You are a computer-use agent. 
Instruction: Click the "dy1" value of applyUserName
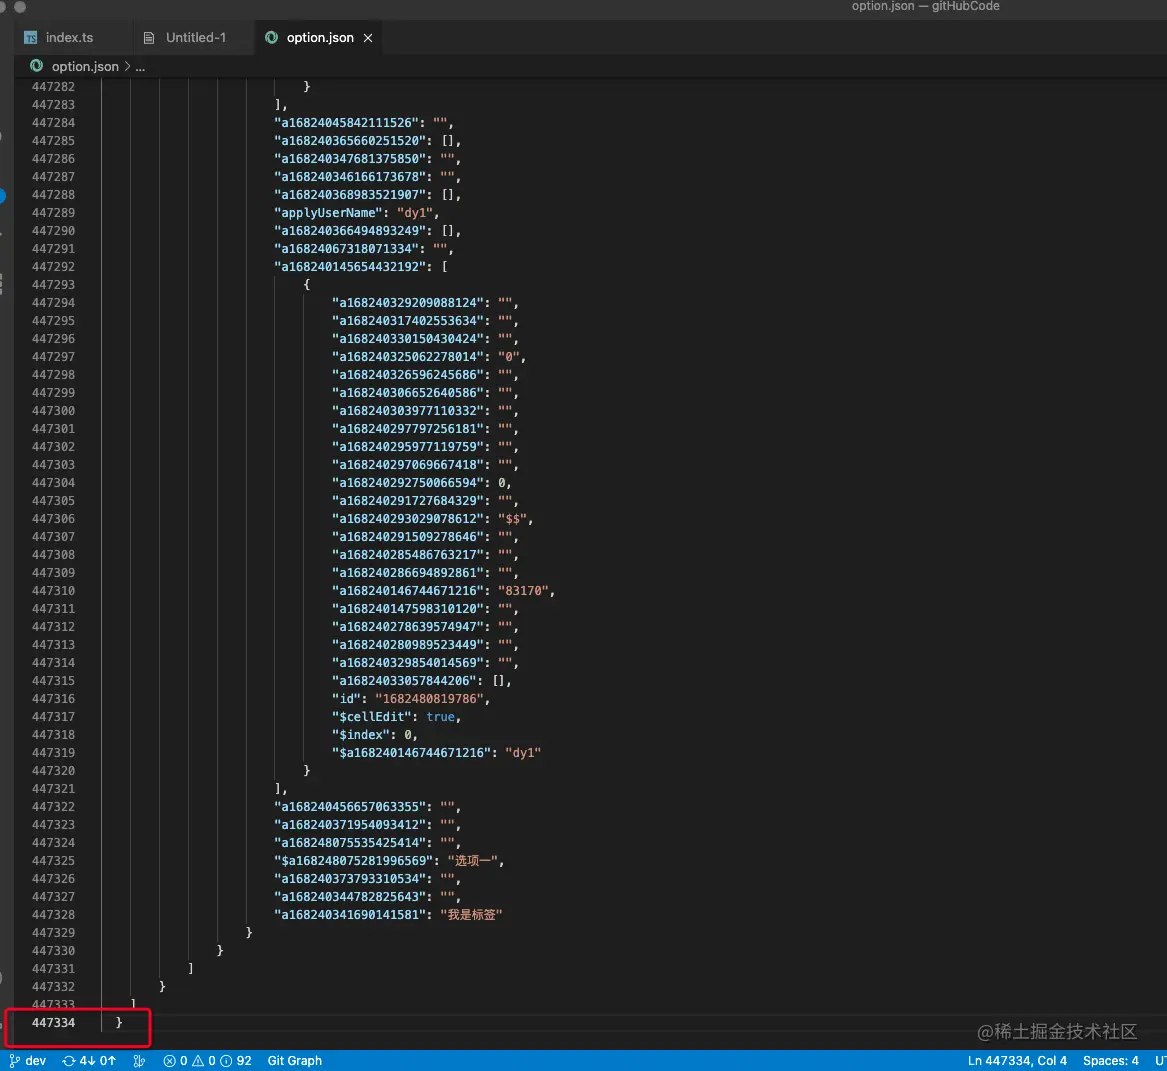tap(415, 213)
